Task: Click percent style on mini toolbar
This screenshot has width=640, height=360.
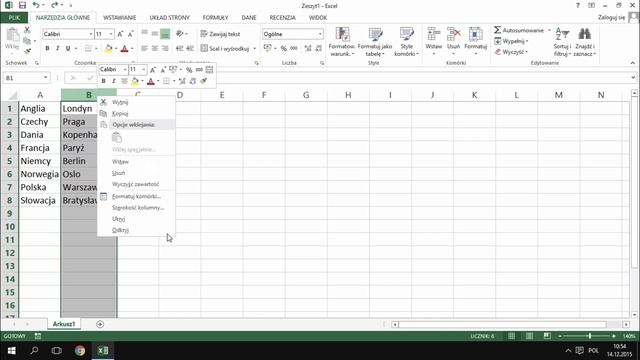Action: point(189,70)
